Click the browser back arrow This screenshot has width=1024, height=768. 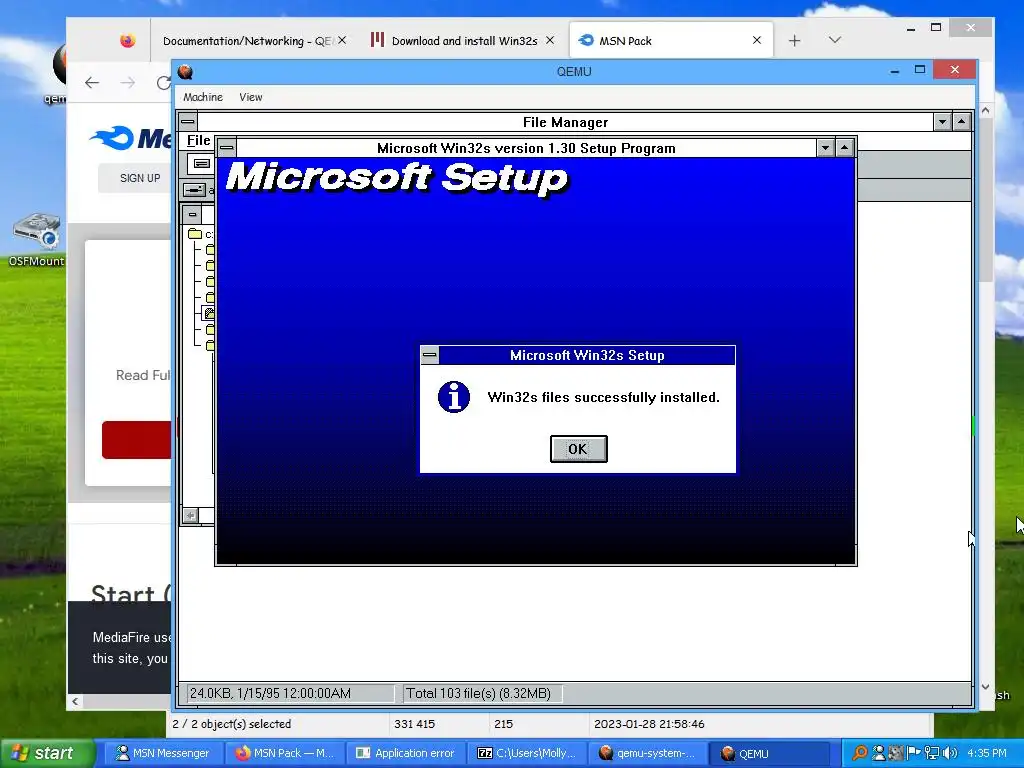click(92, 82)
